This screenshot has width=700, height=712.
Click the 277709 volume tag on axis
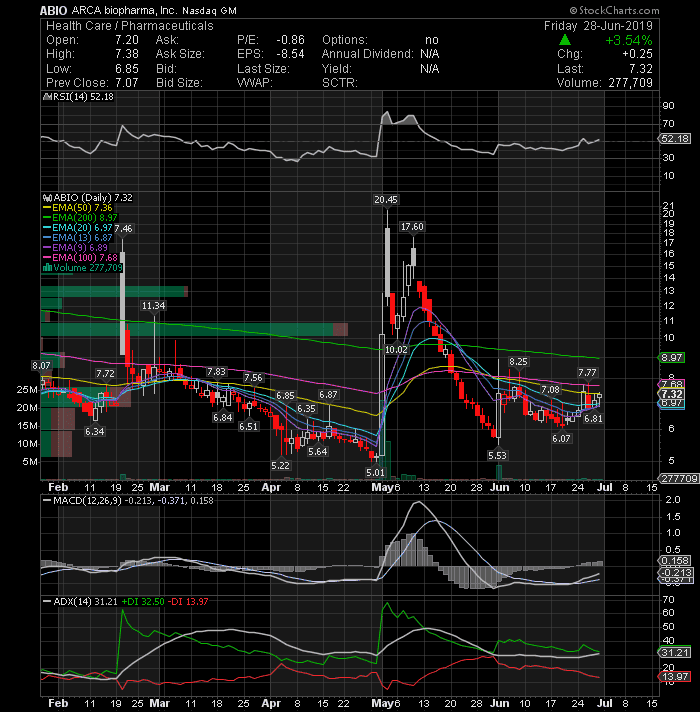(679, 479)
